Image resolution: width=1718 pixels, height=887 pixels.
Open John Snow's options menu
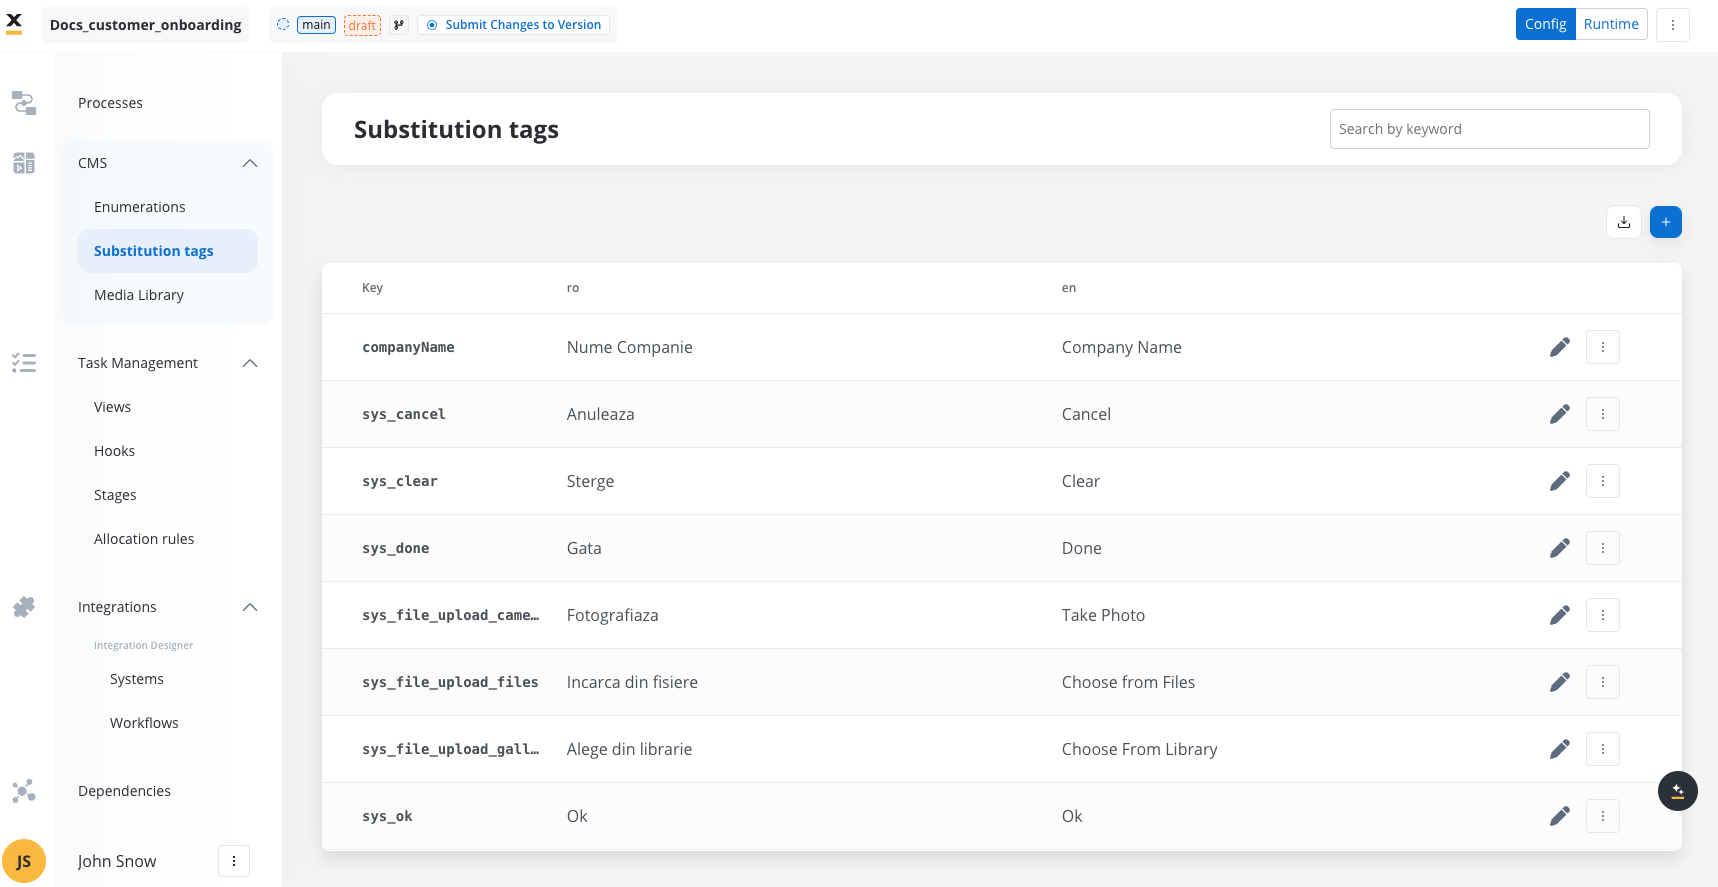(x=234, y=861)
